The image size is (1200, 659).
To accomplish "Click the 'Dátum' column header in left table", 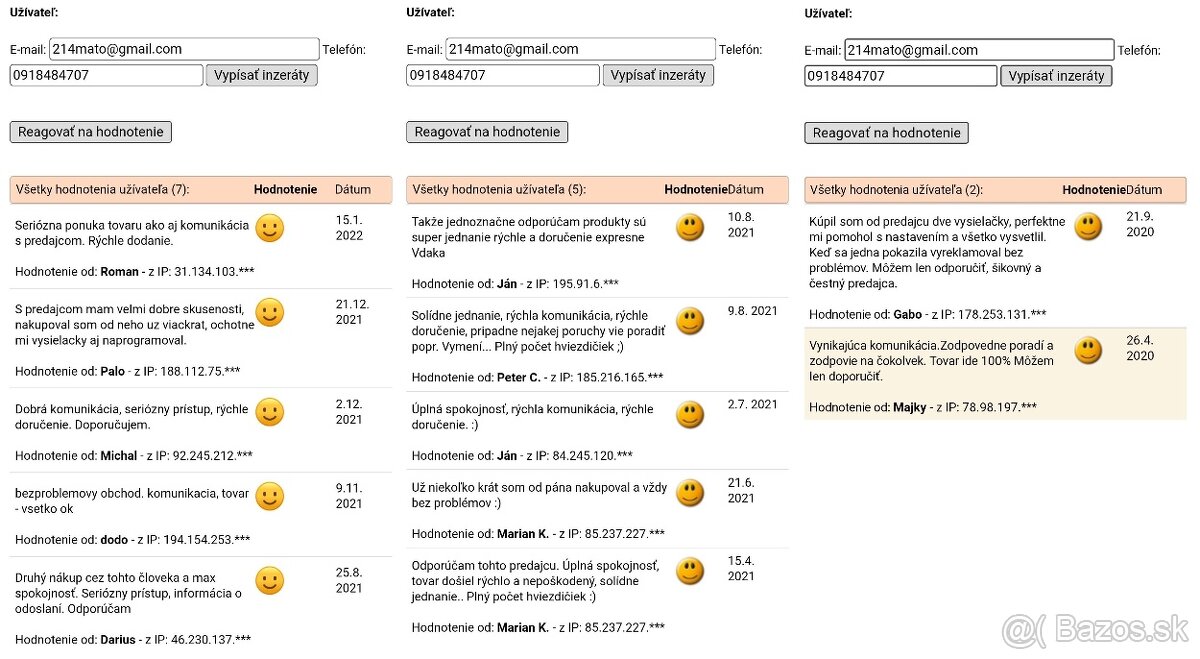I will point(352,189).
